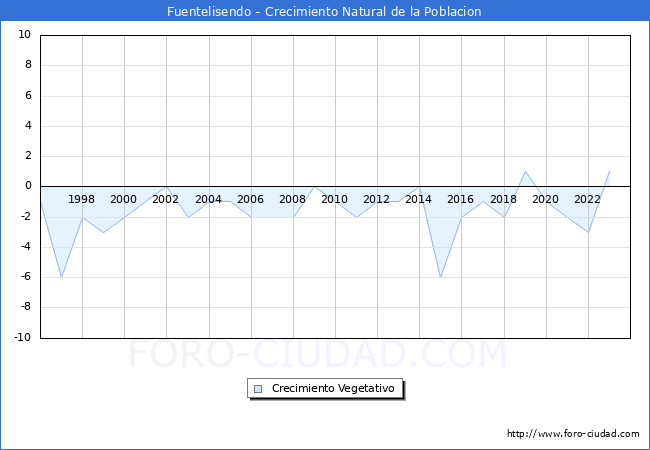Click the y-axis label -2
This screenshot has height=450, width=650.
[26, 216]
